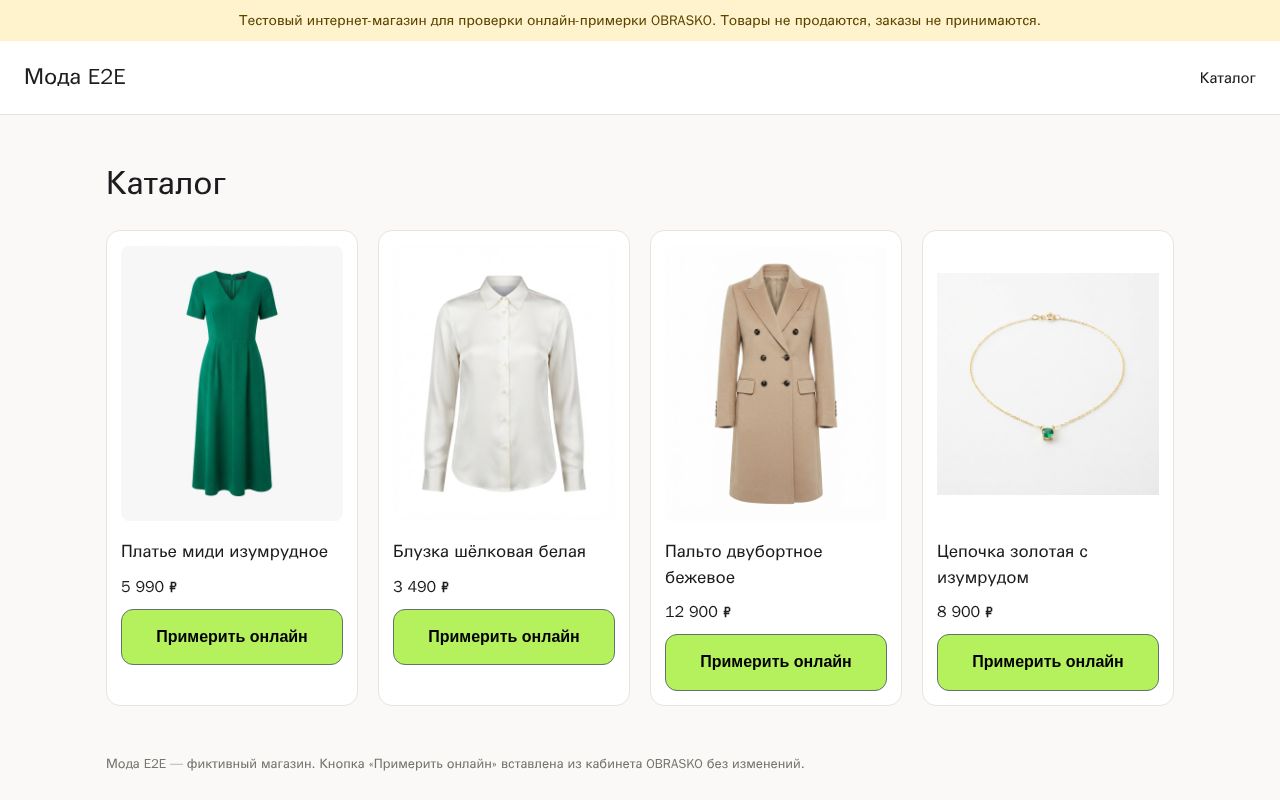Click the price 3 490 ₽

tap(421, 587)
